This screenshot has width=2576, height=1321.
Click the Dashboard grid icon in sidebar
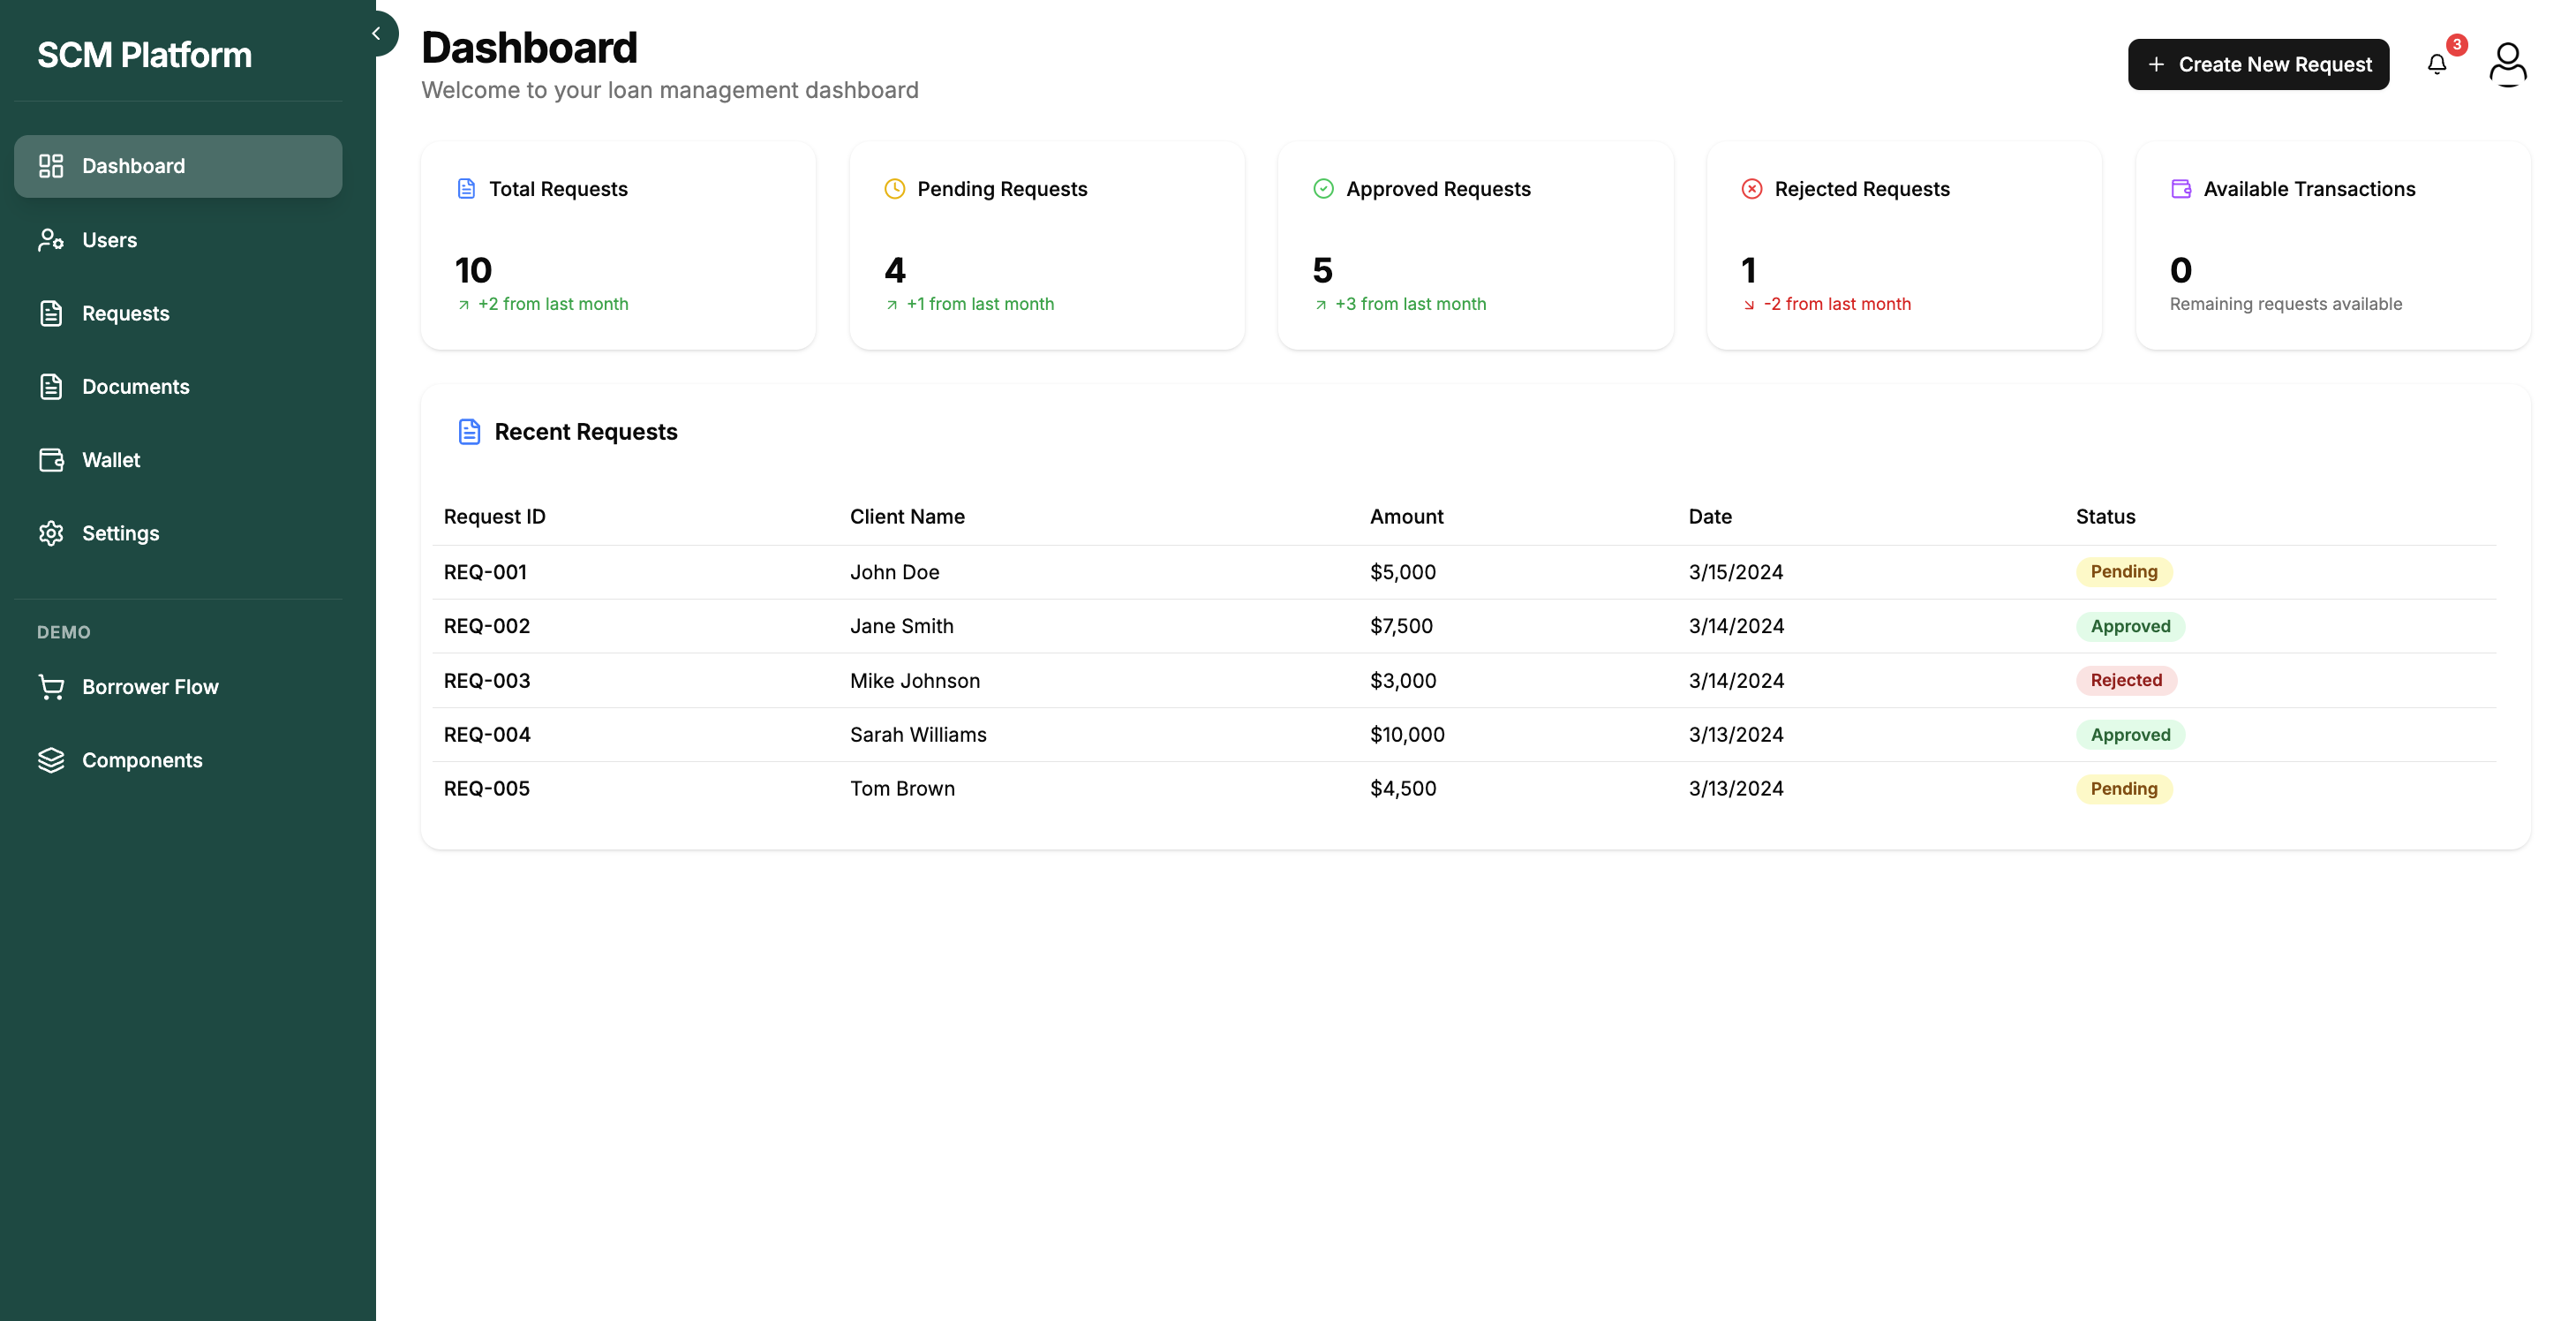point(51,166)
